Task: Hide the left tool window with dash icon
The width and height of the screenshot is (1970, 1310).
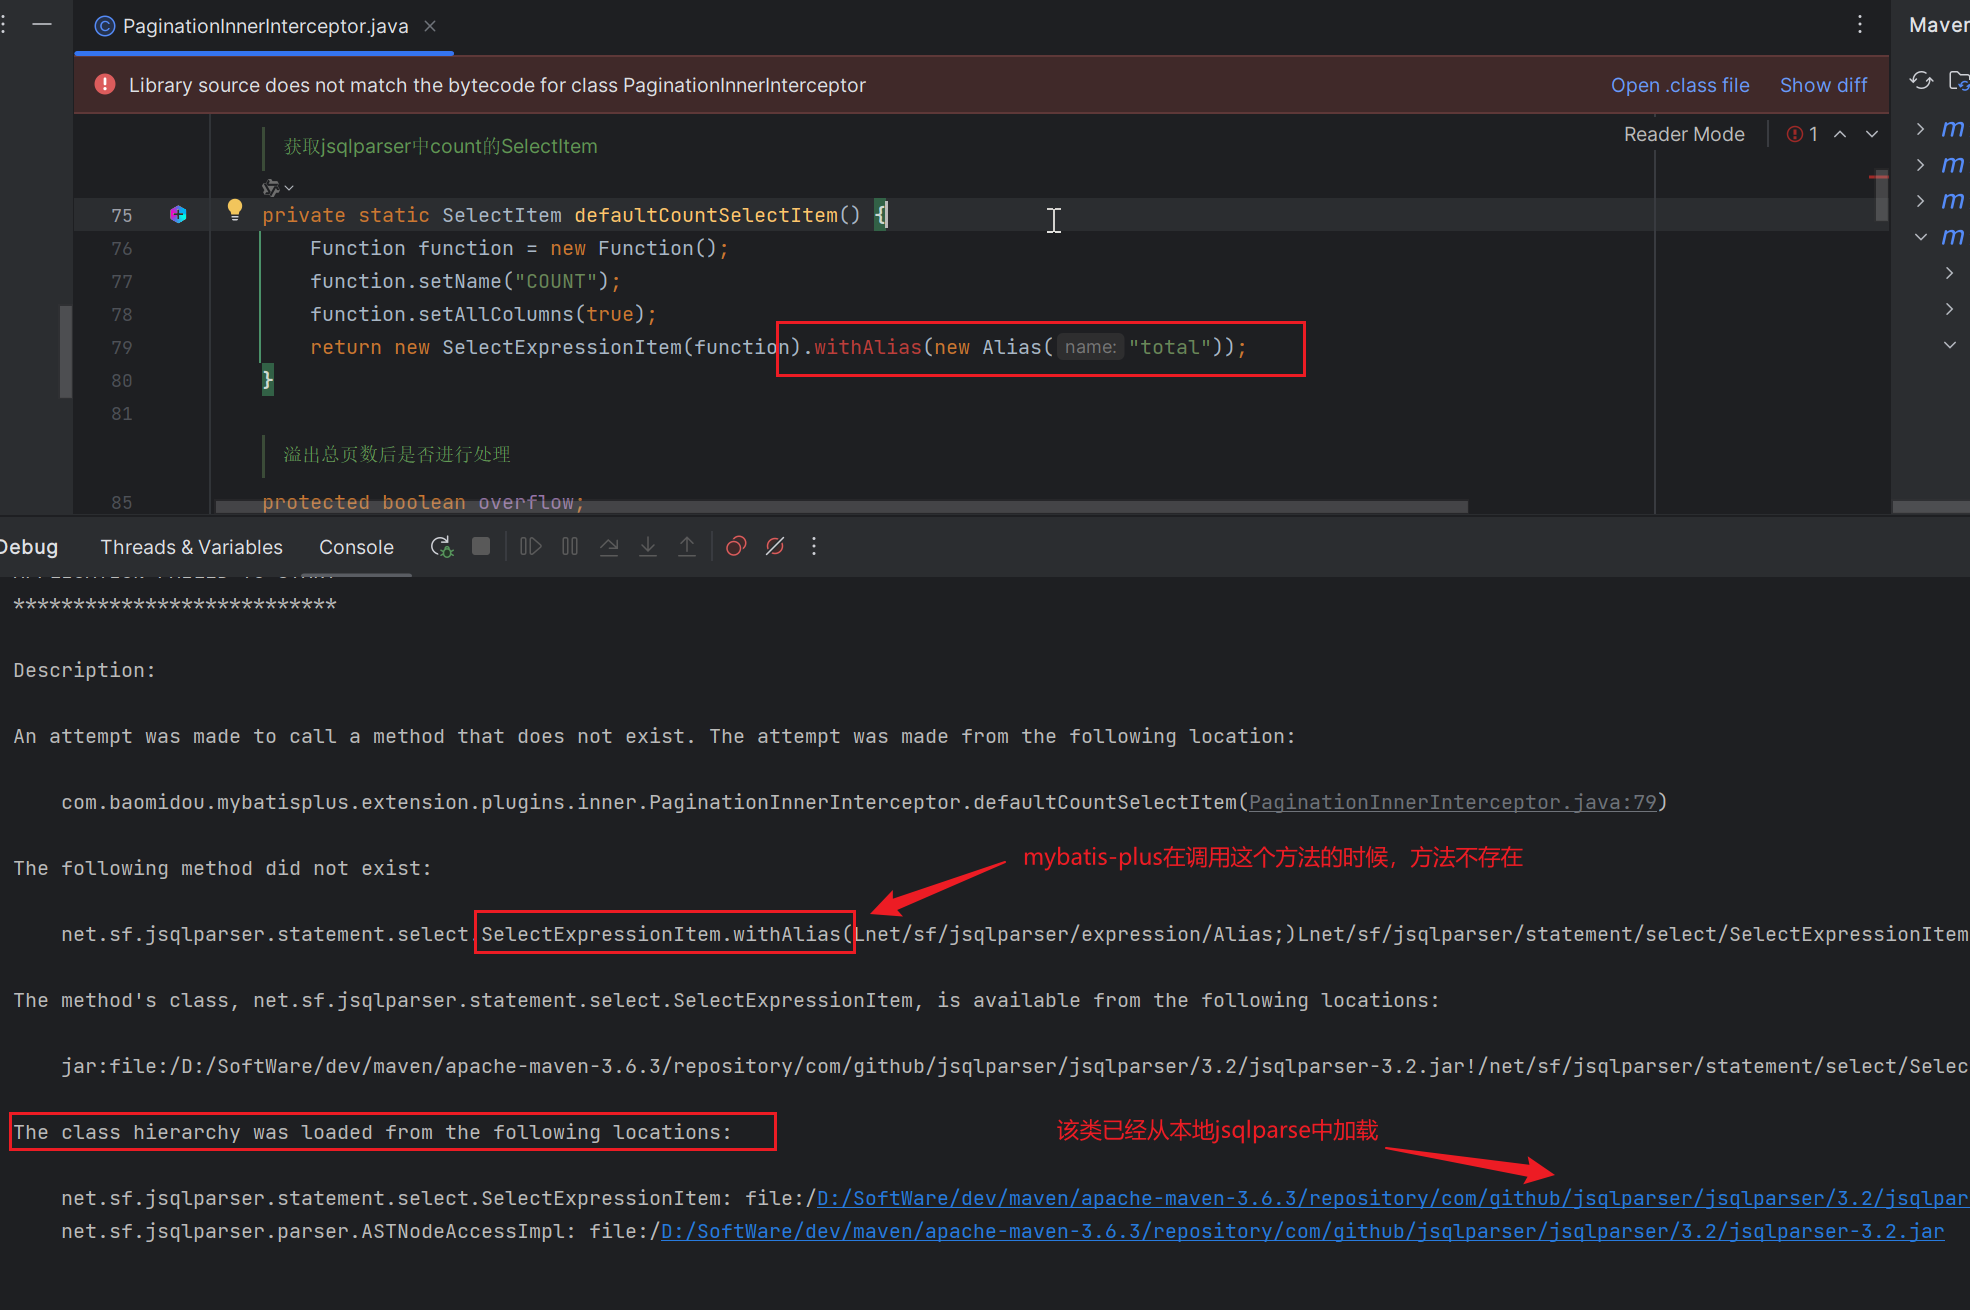Action: (42, 24)
